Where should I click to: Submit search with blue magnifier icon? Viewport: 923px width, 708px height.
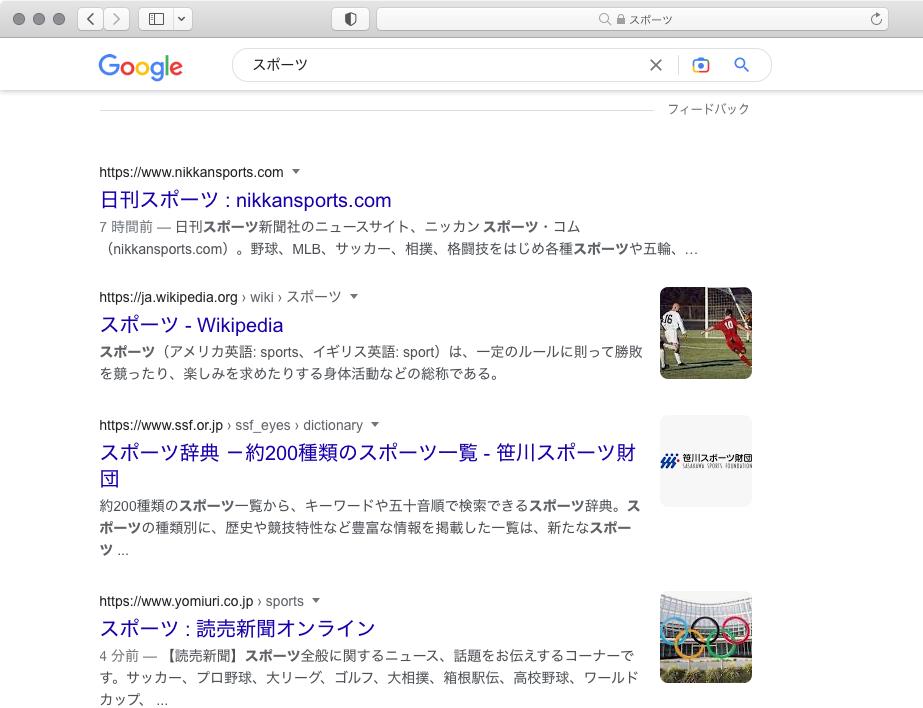(742, 65)
